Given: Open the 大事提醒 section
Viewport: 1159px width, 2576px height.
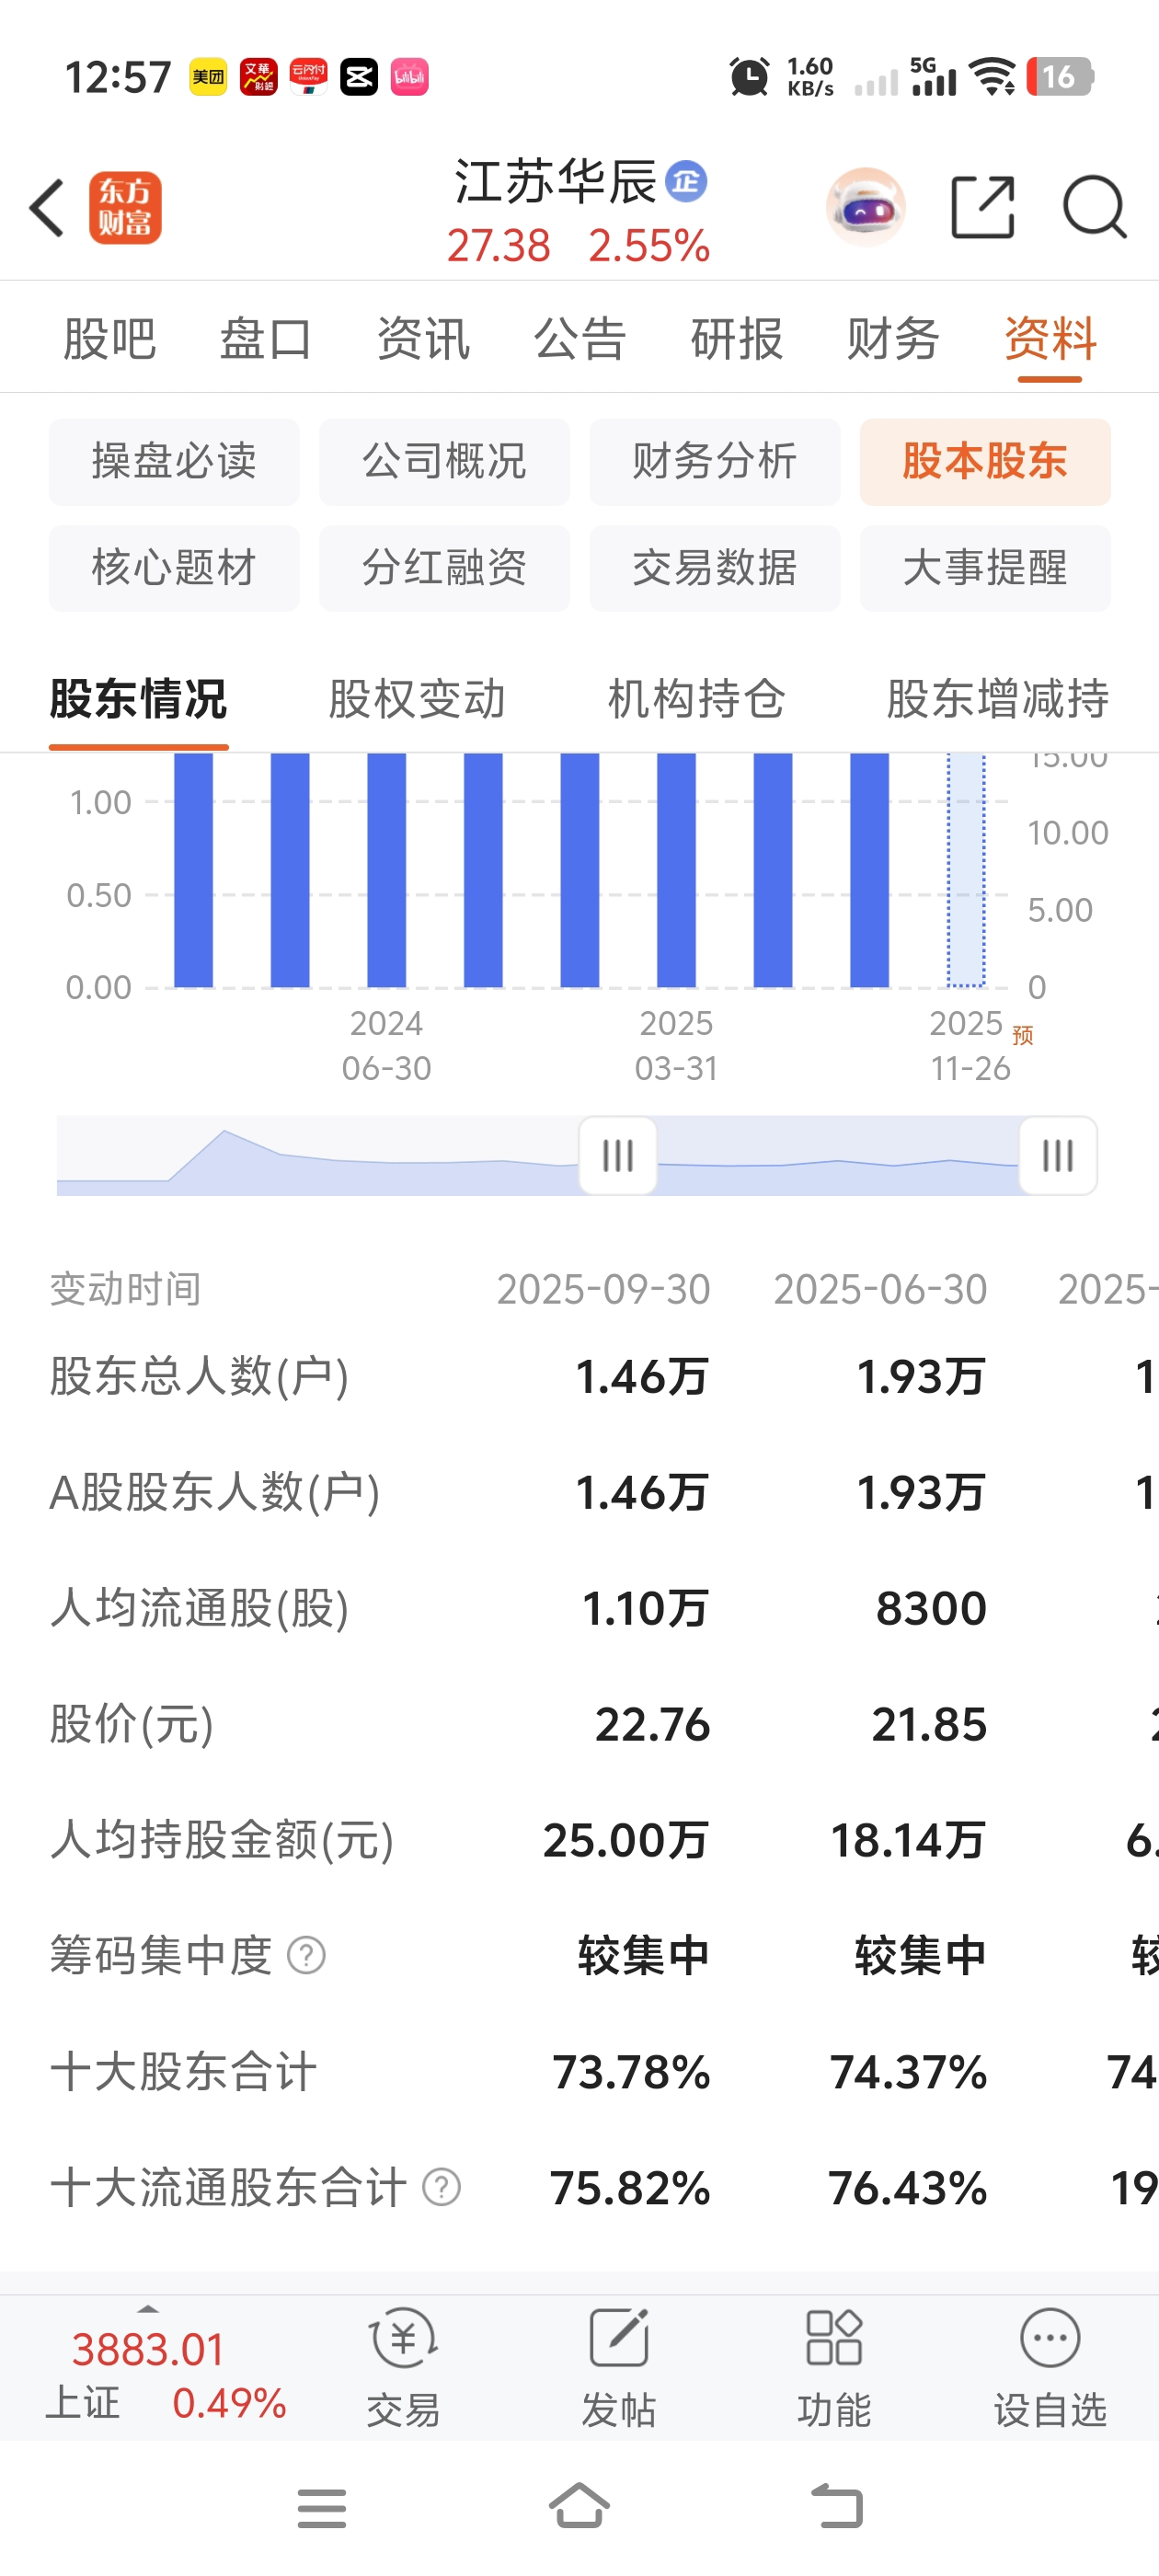Looking at the screenshot, I should coord(985,568).
